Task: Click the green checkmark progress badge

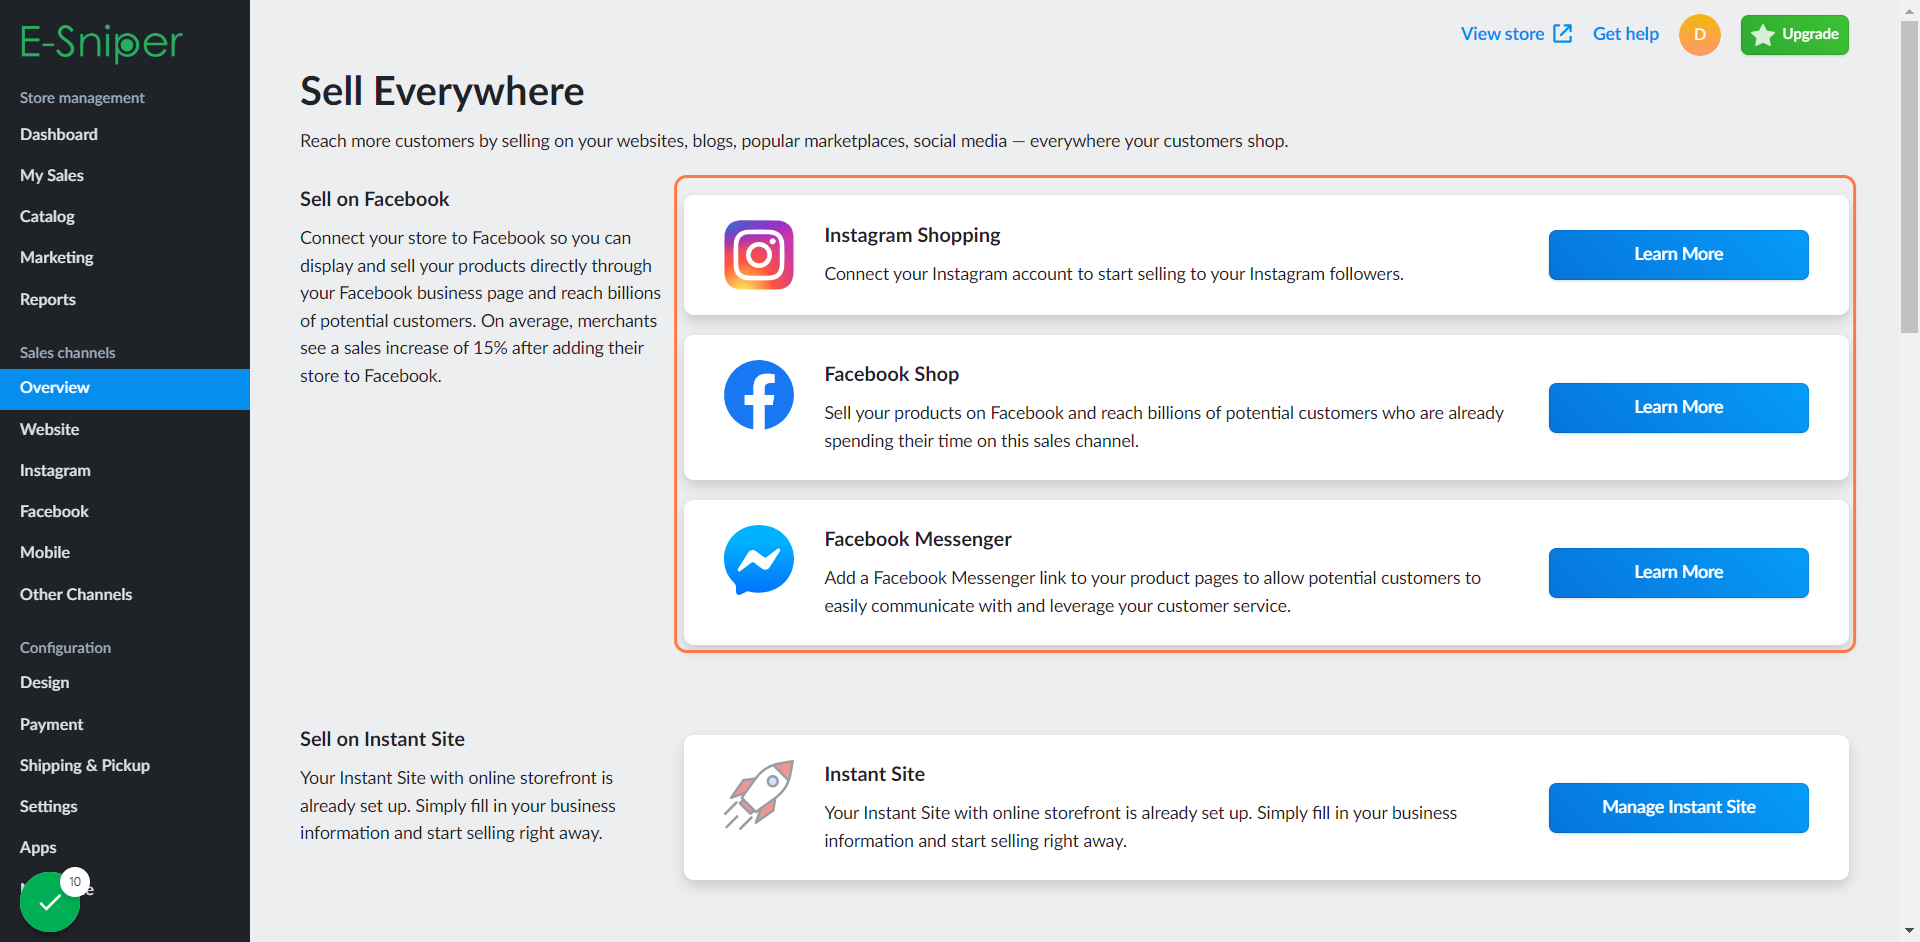Action: tap(50, 902)
